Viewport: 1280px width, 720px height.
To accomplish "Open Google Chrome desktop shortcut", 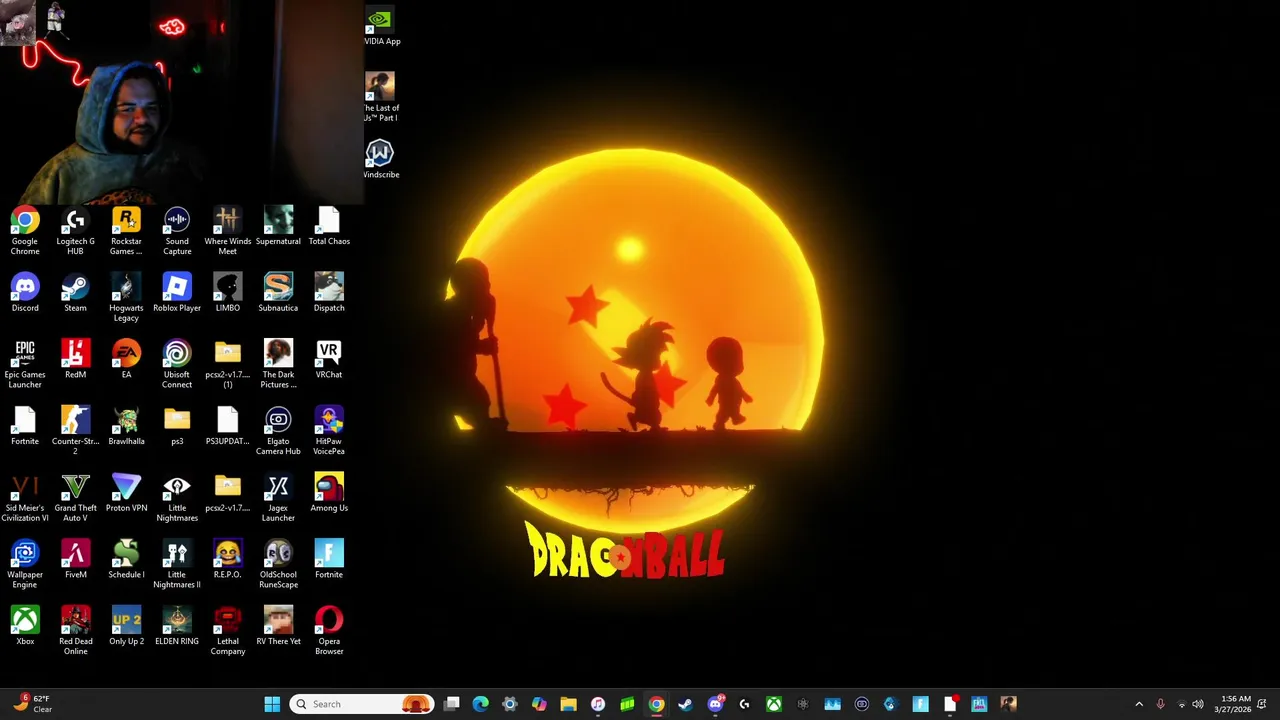I will coord(25,231).
